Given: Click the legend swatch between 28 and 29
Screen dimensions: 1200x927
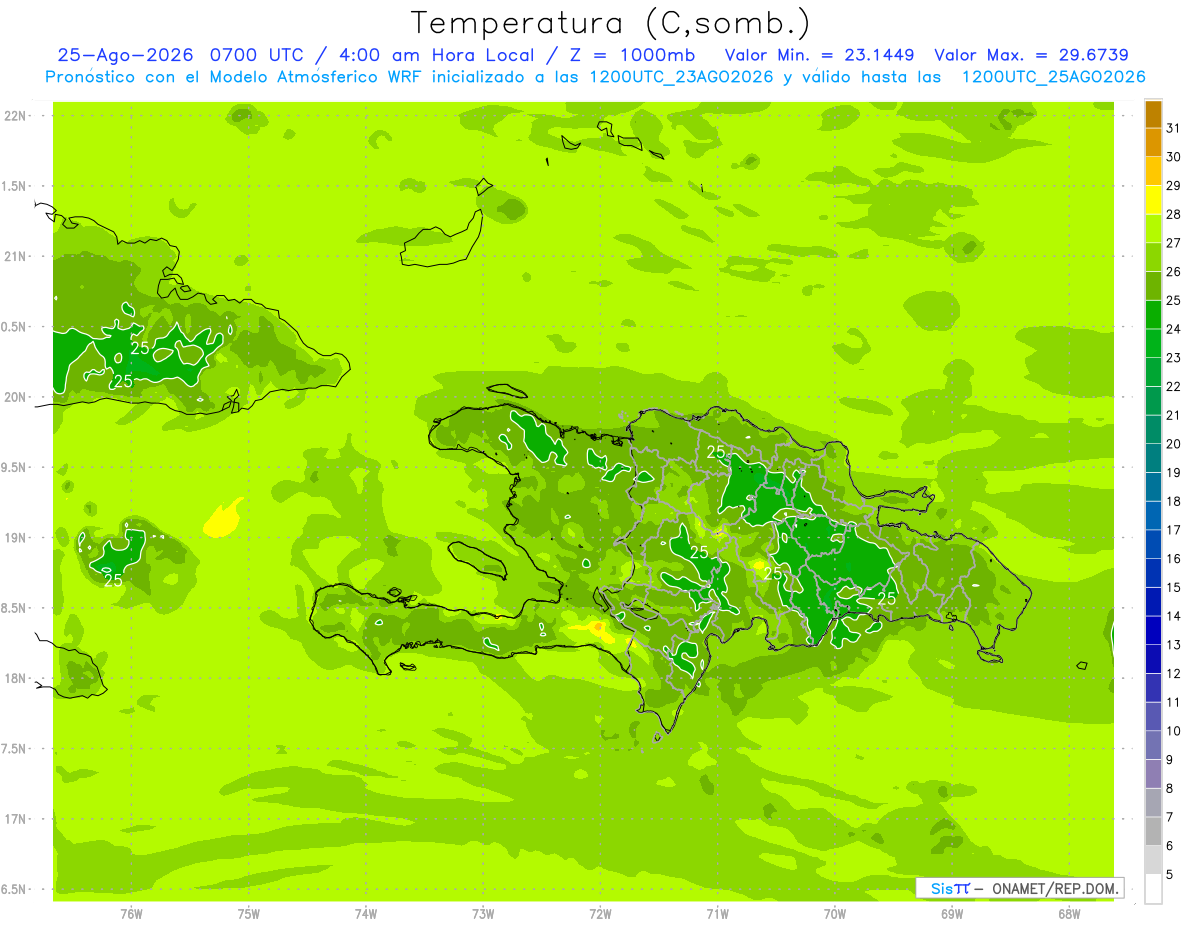Looking at the screenshot, I should [x=1153, y=200].
